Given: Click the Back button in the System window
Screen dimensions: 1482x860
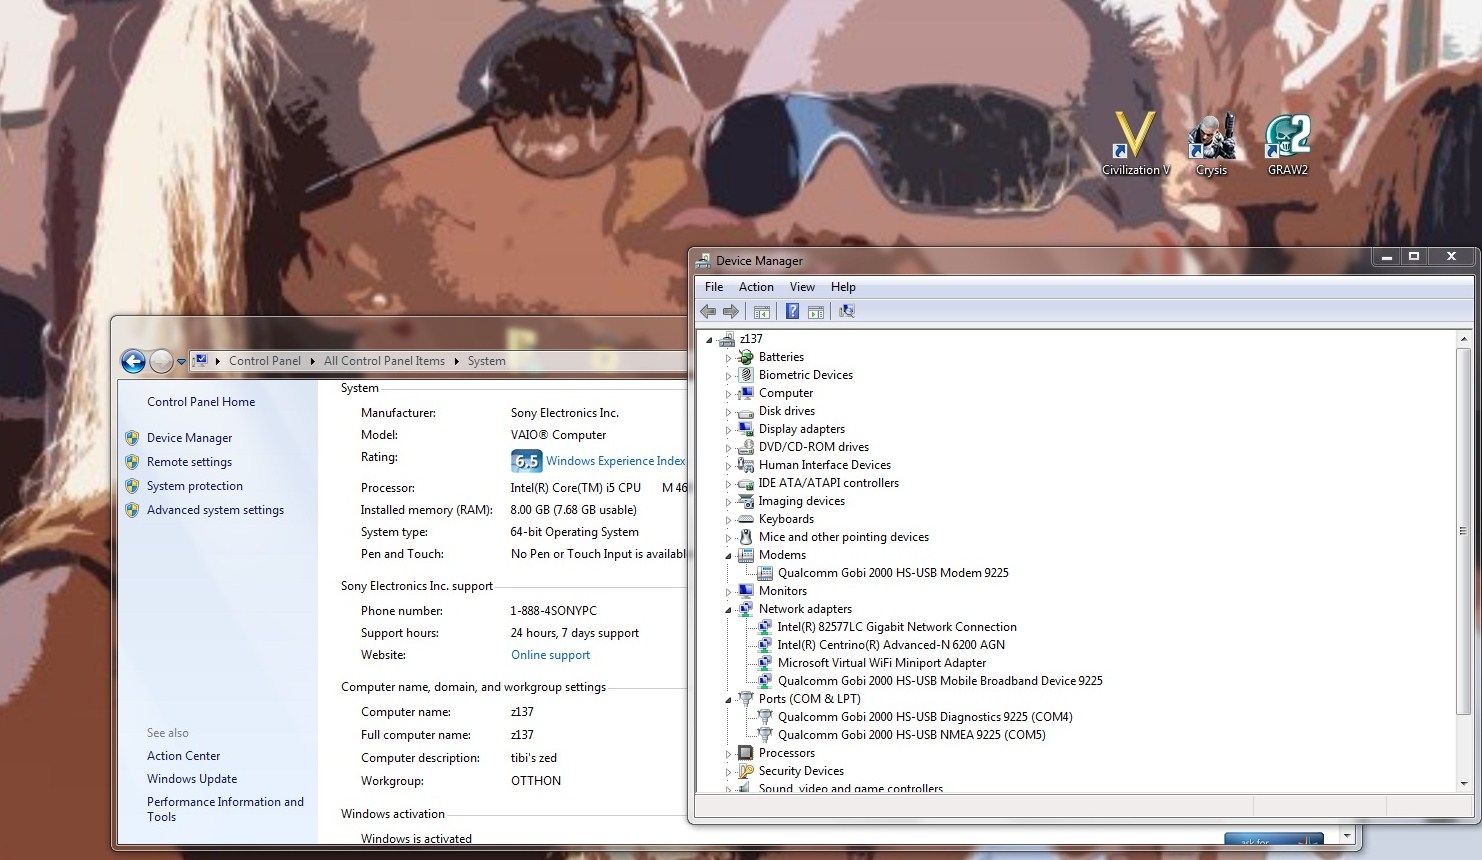Looking at the screenshot, I should (x=133, y=361).
